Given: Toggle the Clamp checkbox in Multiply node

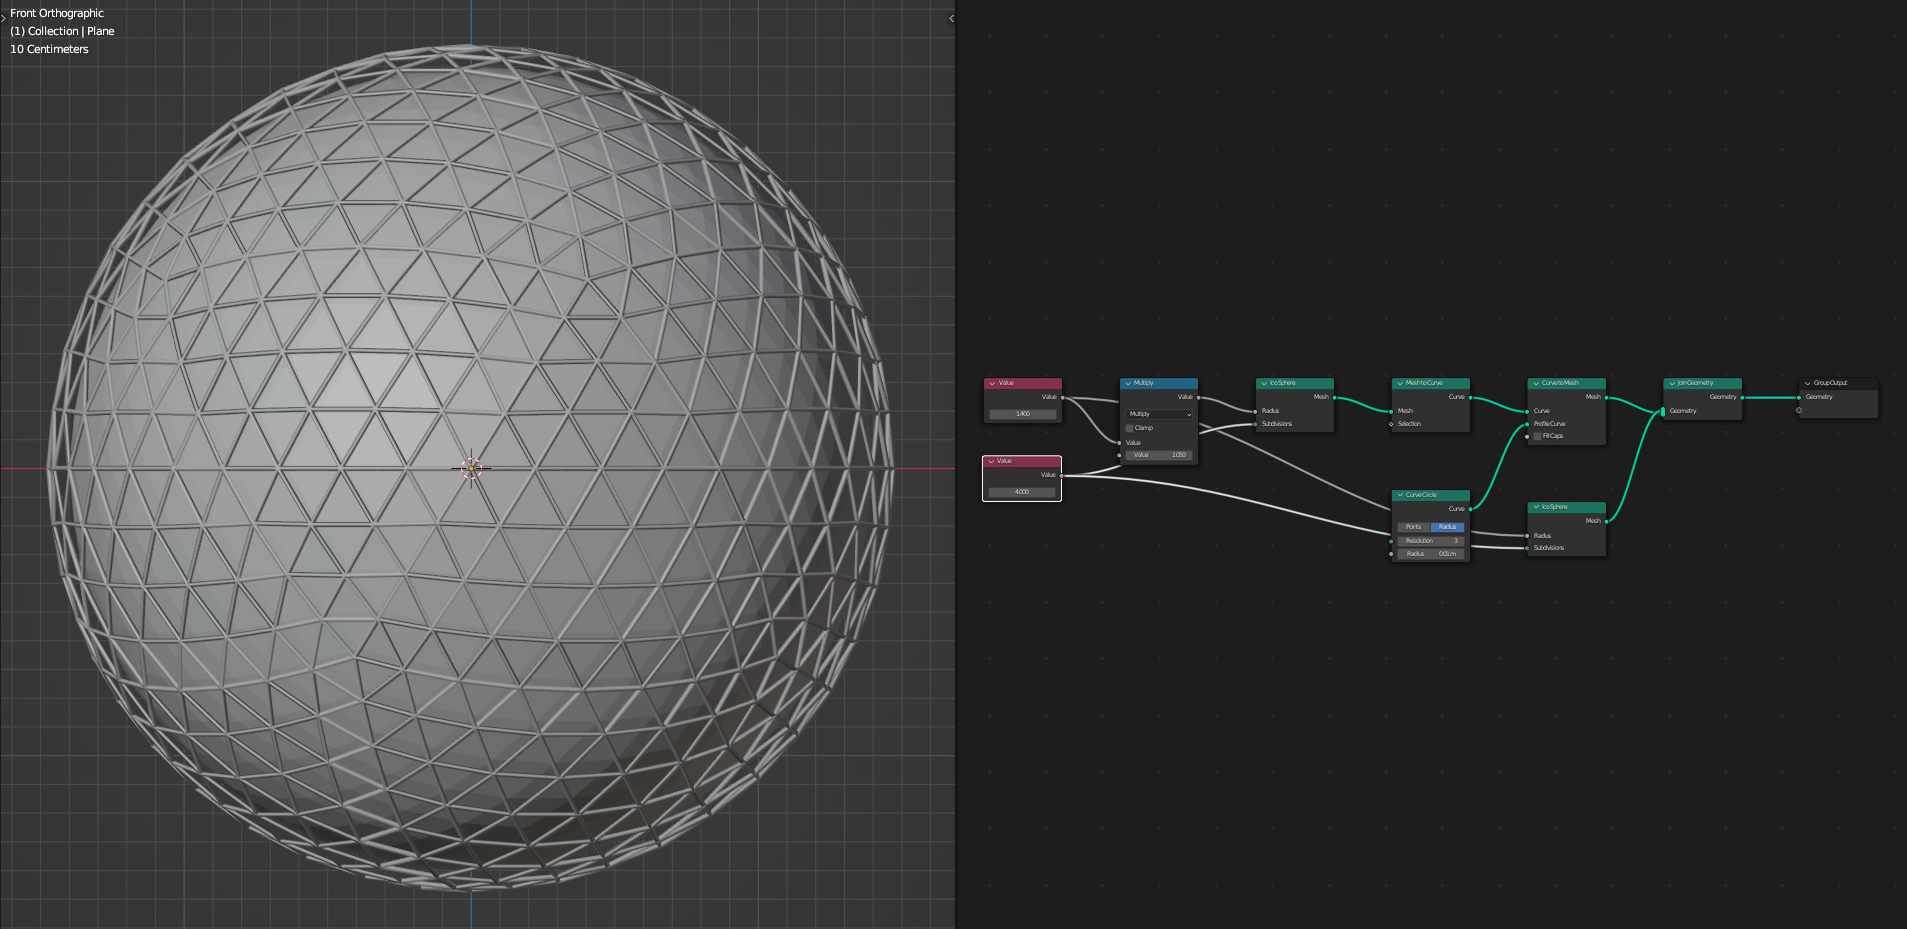Looking at the screenshot, I should 1129,428.
